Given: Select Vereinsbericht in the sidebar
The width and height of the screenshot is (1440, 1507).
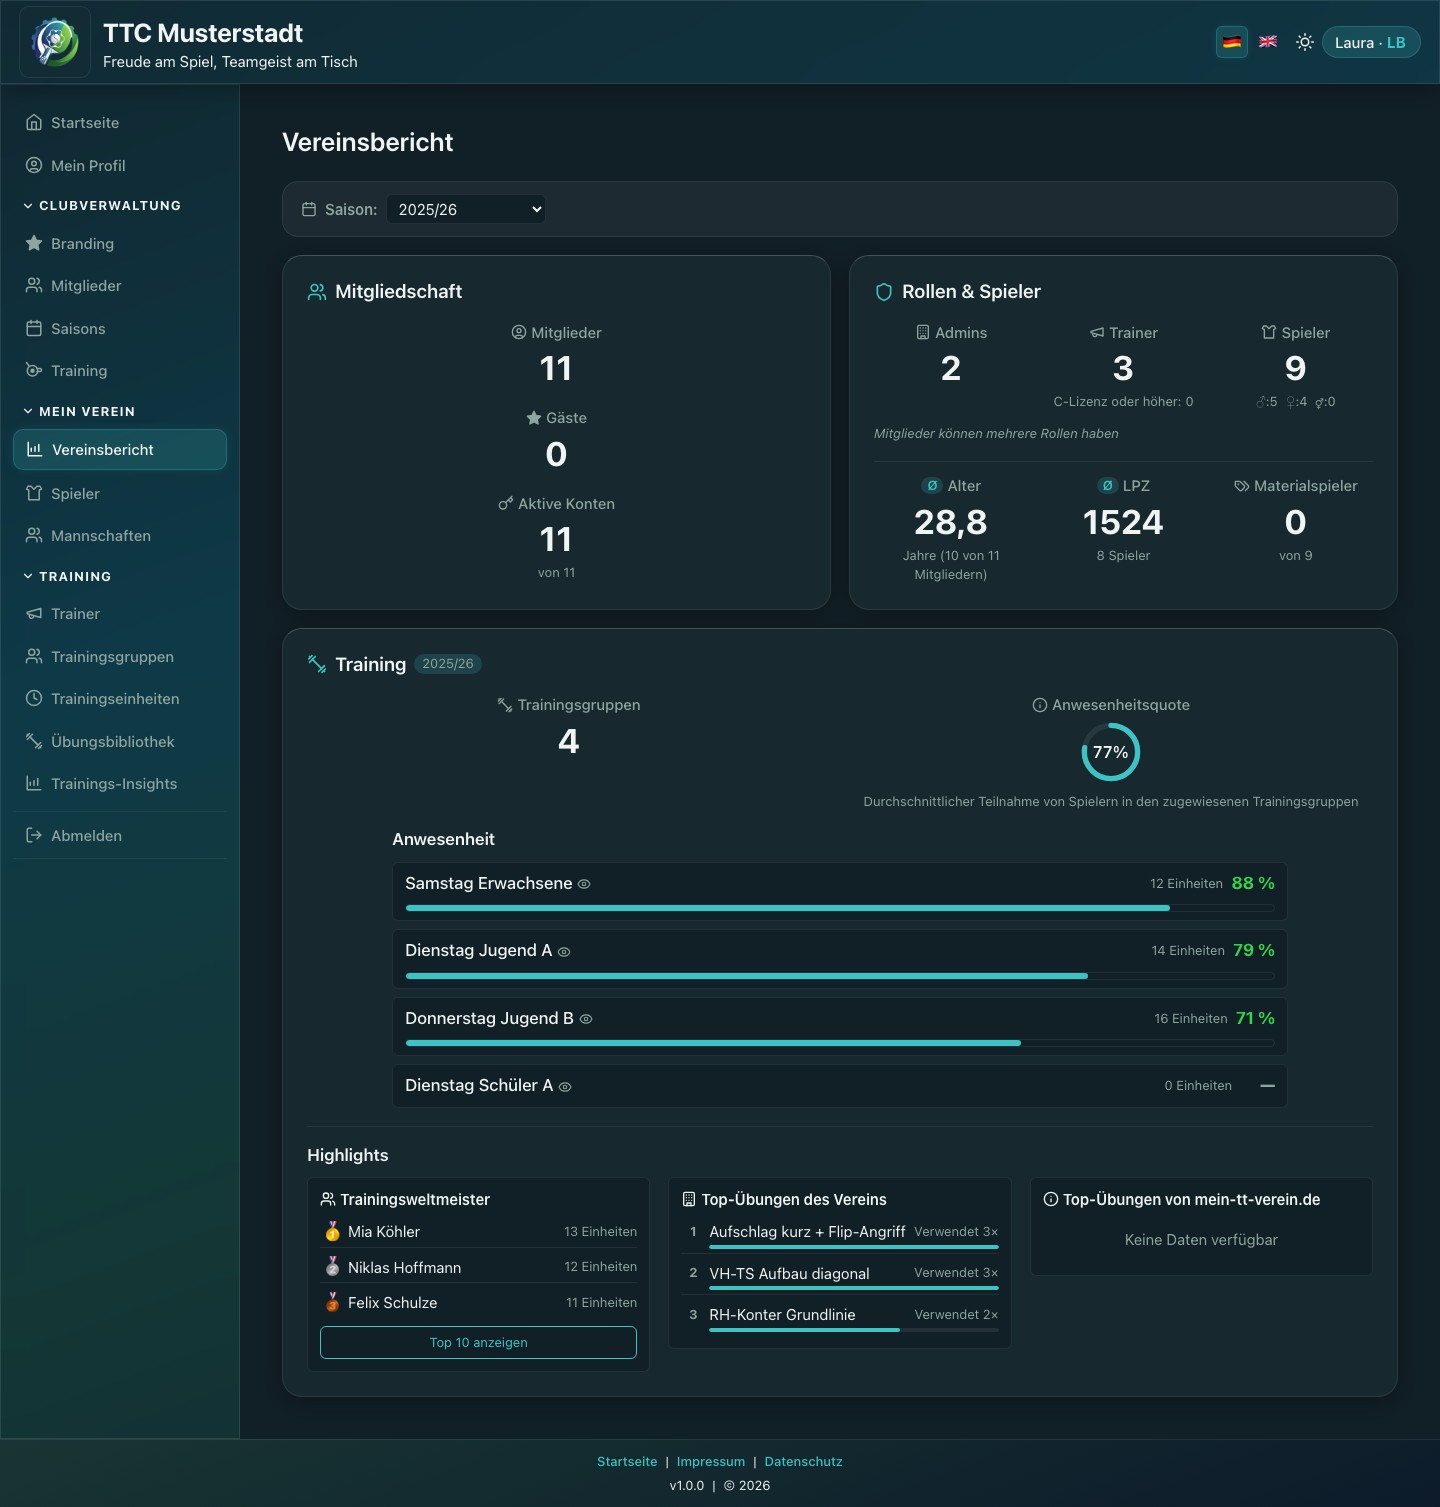Looking at the screenshot, I should pos(120,450).
